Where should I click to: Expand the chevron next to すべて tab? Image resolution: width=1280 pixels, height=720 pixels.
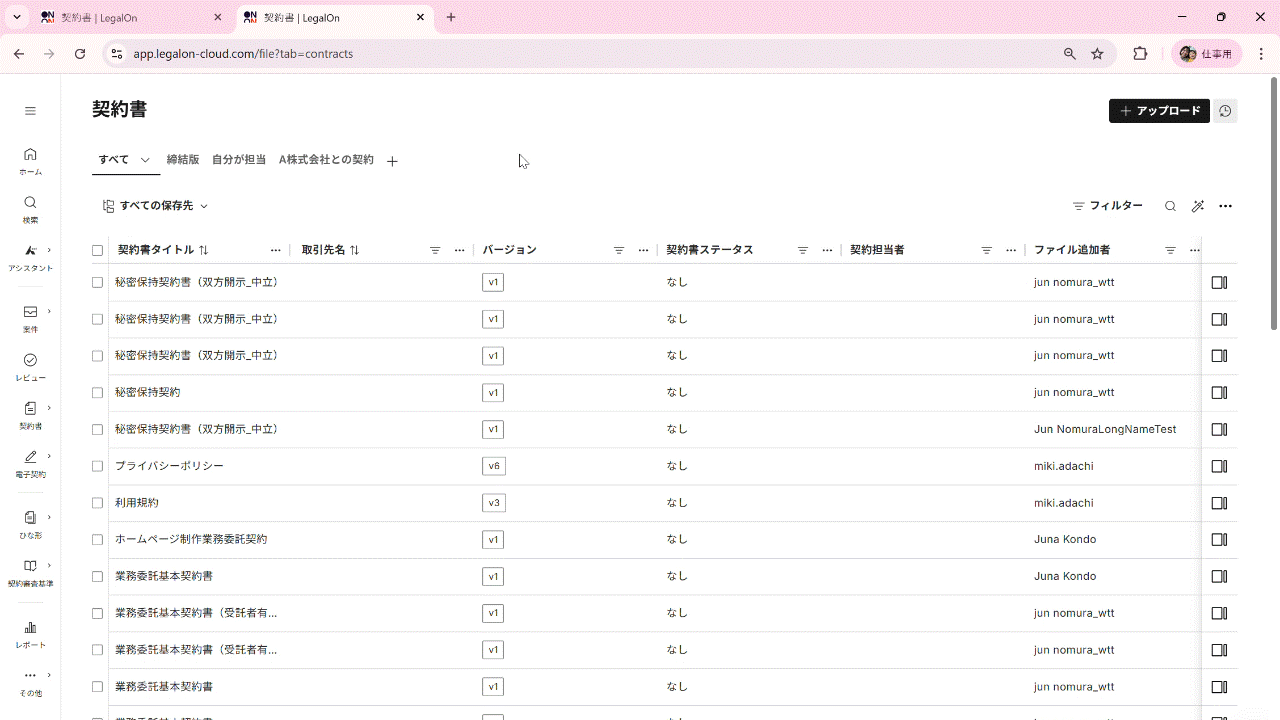[145, 160]
